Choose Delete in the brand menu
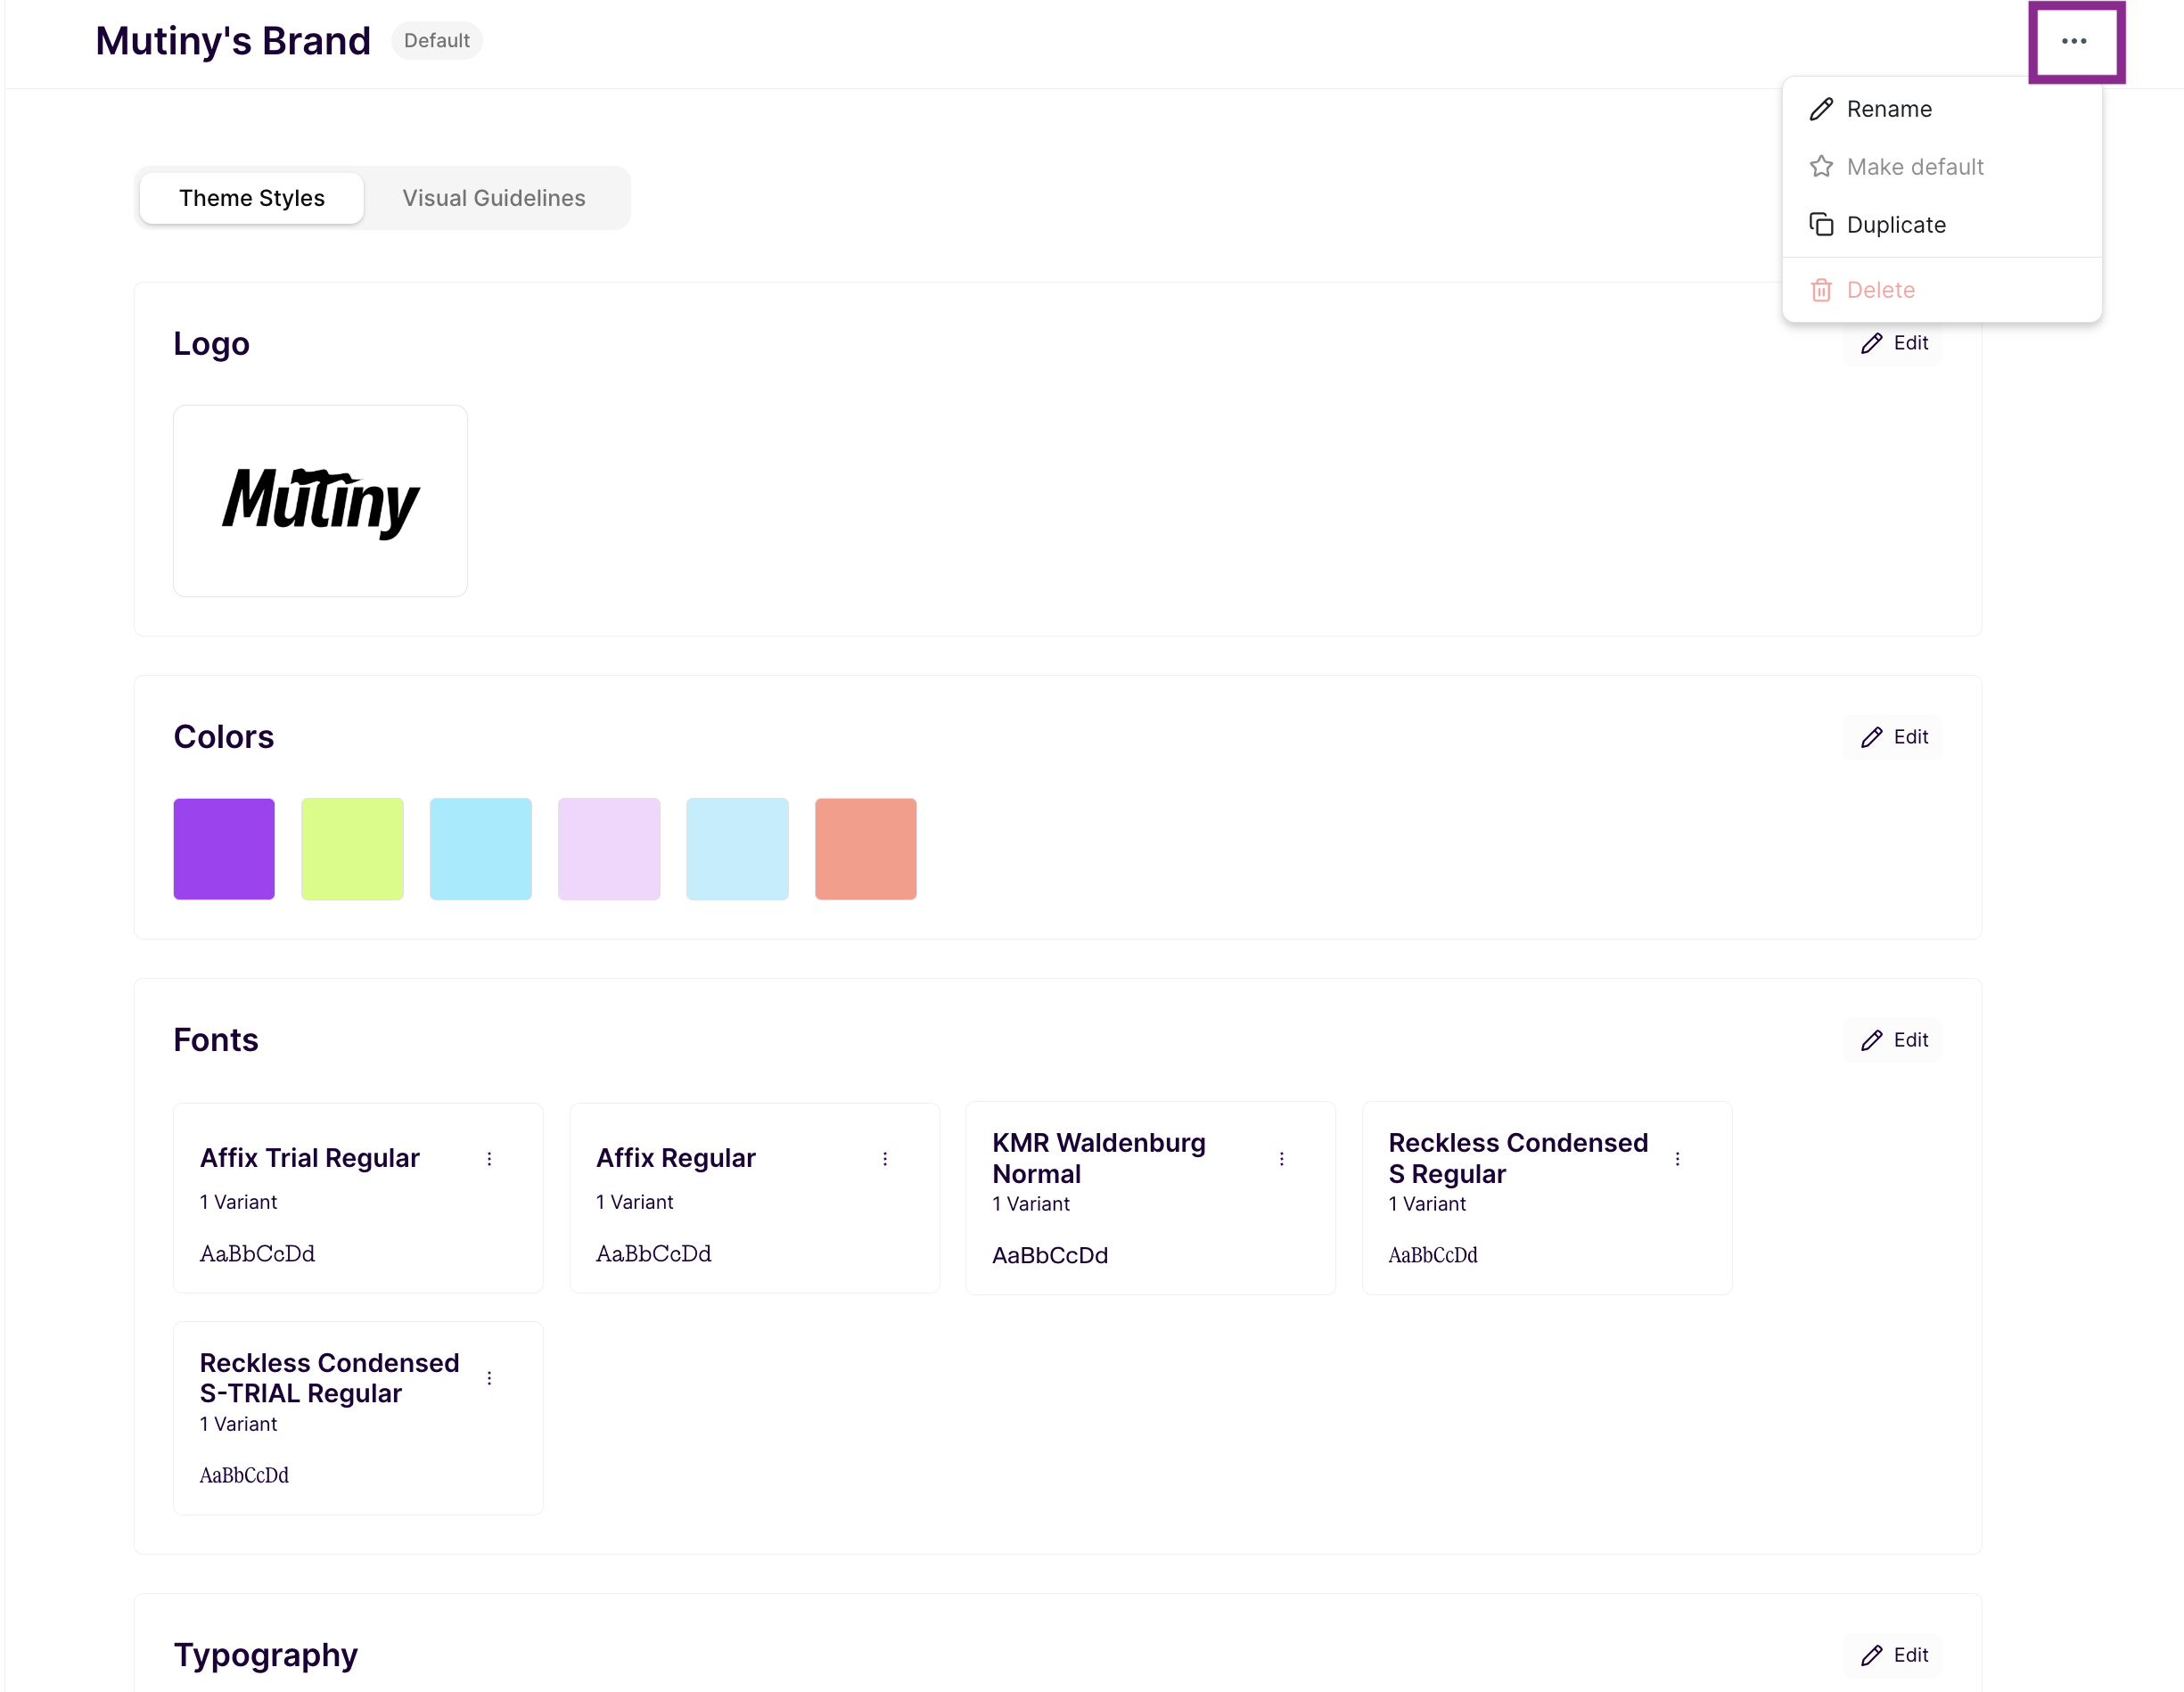 pos(1941,290)
